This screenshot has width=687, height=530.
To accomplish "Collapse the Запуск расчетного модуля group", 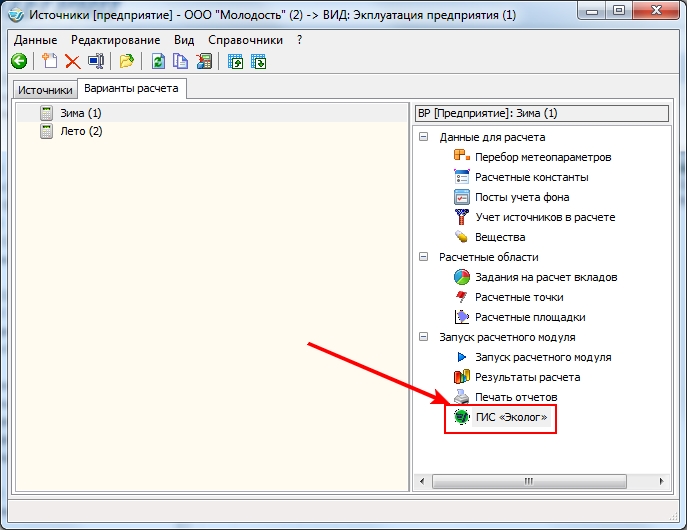I will tap(424, 337).
